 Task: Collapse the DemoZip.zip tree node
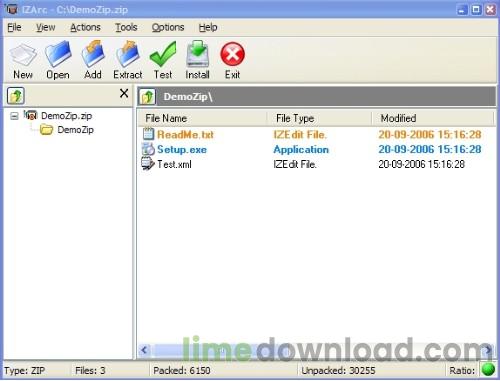click(x=14, y=116)
